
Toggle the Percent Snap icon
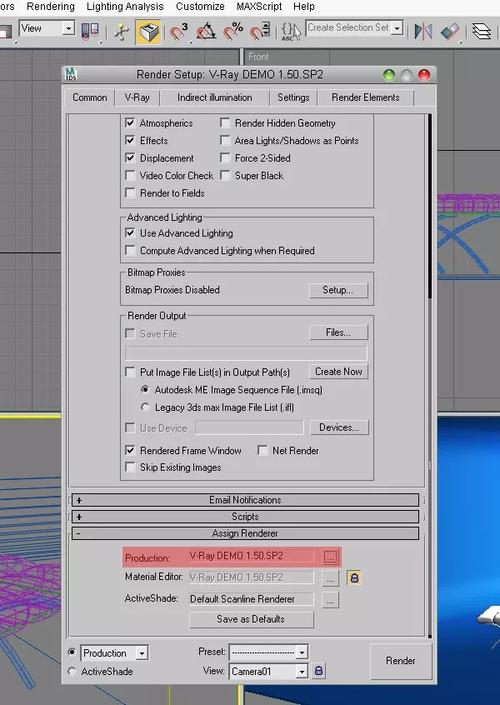tap(233, 32)
